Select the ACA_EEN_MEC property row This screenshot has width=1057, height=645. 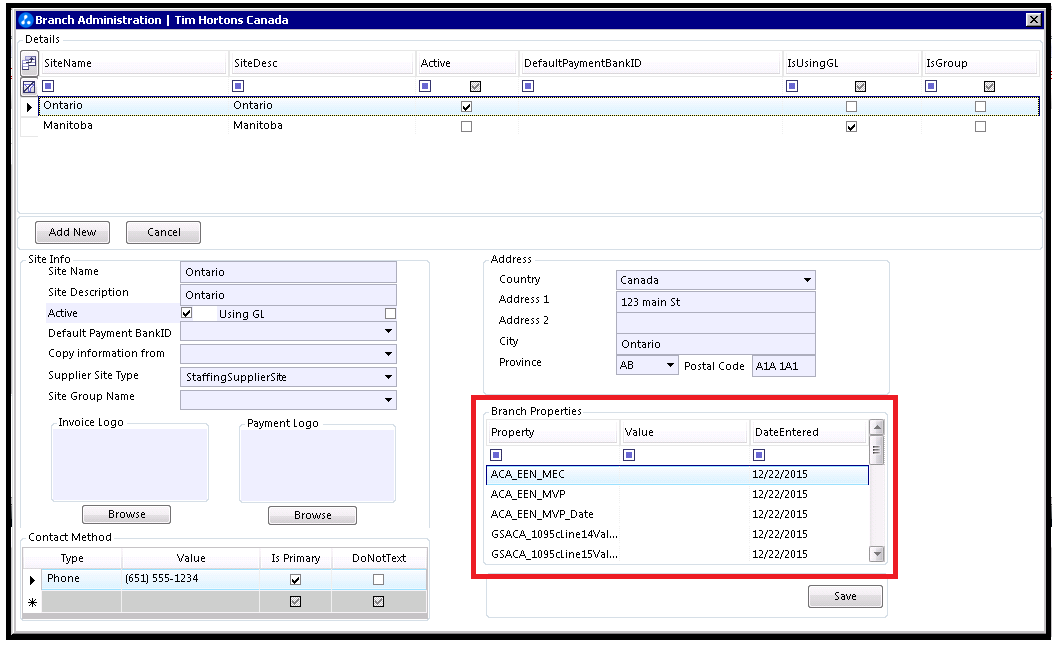(x=677, y=474)
